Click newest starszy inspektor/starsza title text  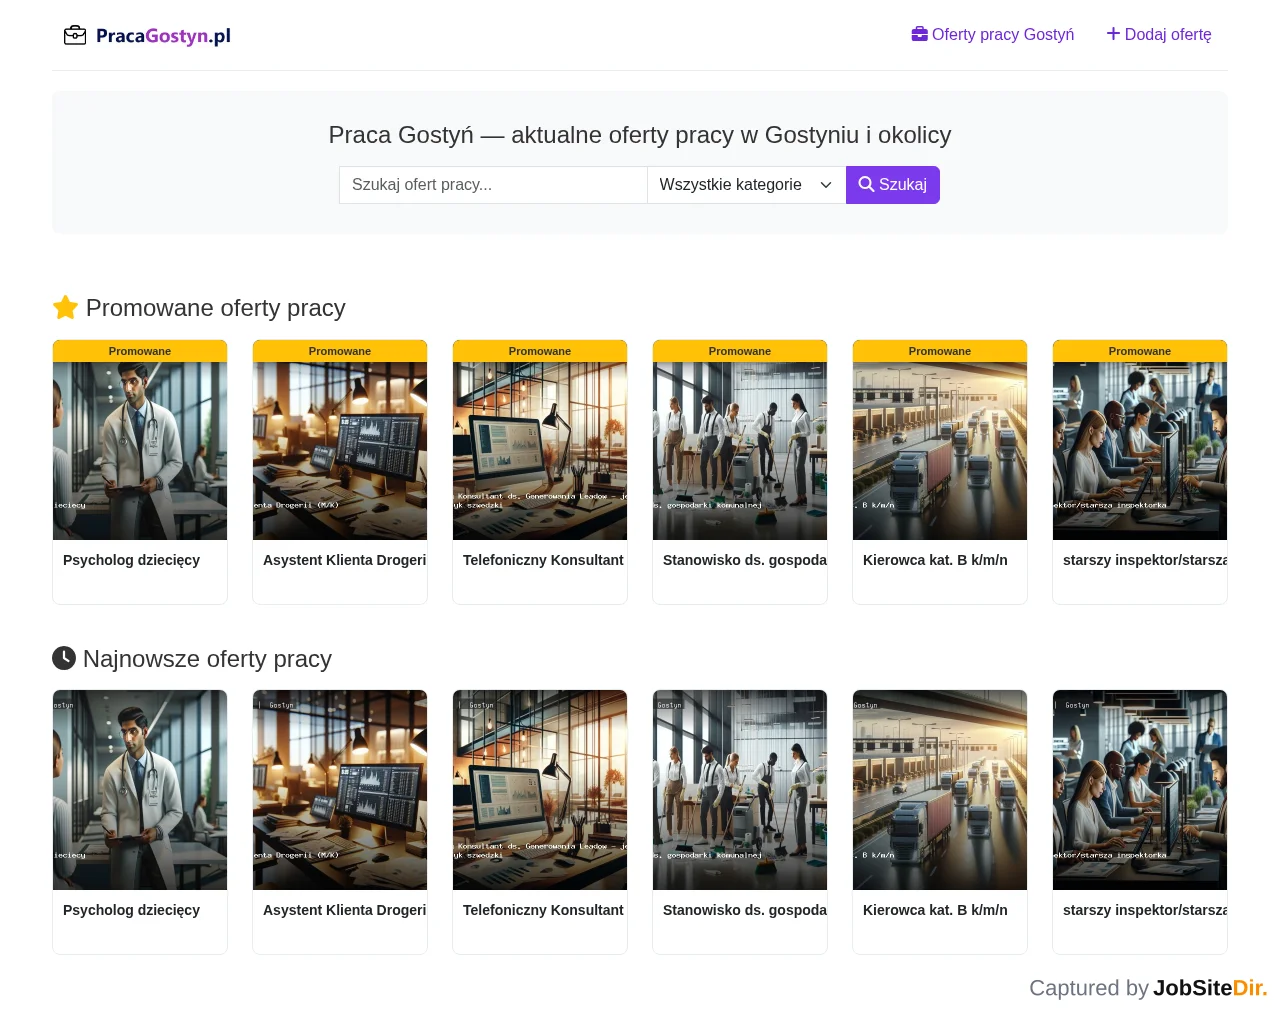tap(1145, 910)
